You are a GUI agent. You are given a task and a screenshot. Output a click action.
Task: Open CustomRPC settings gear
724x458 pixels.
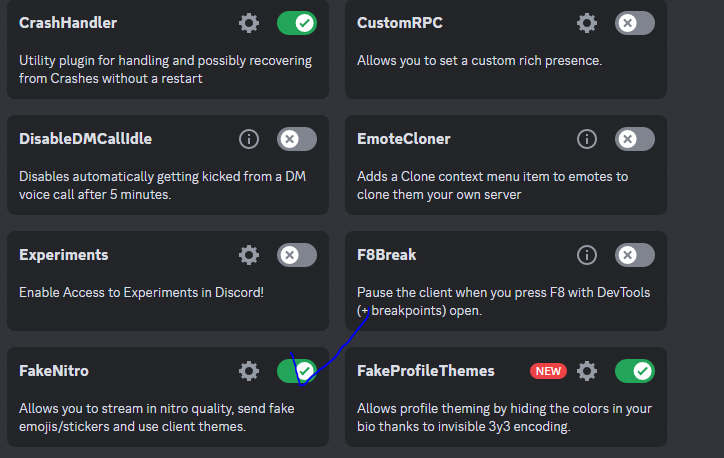click(x=587, y=22)
